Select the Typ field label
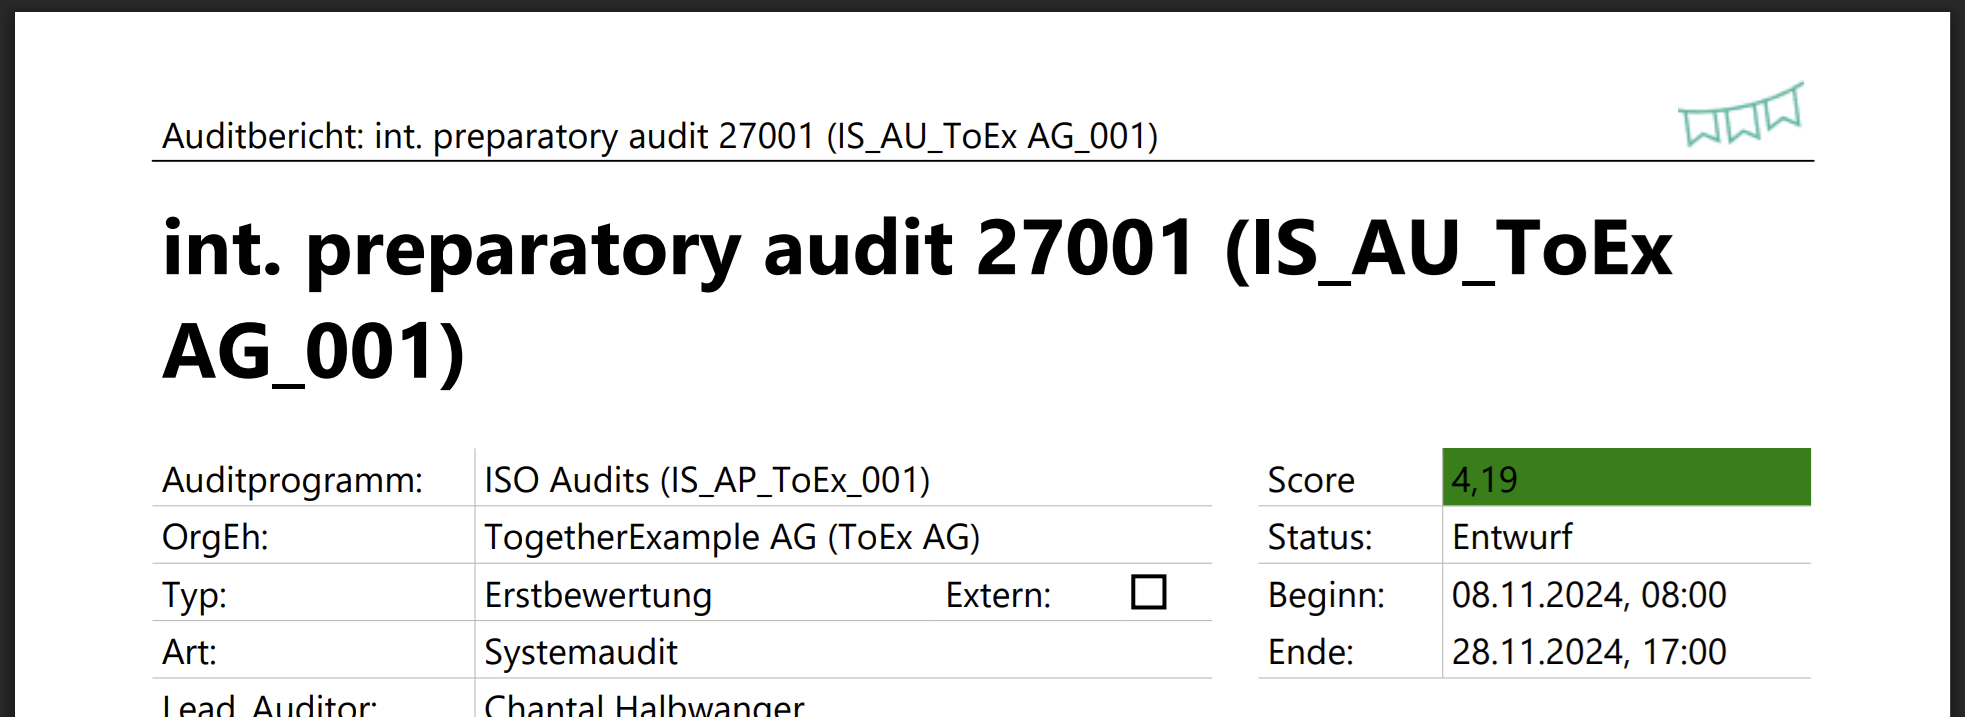 tap(194, 595)
